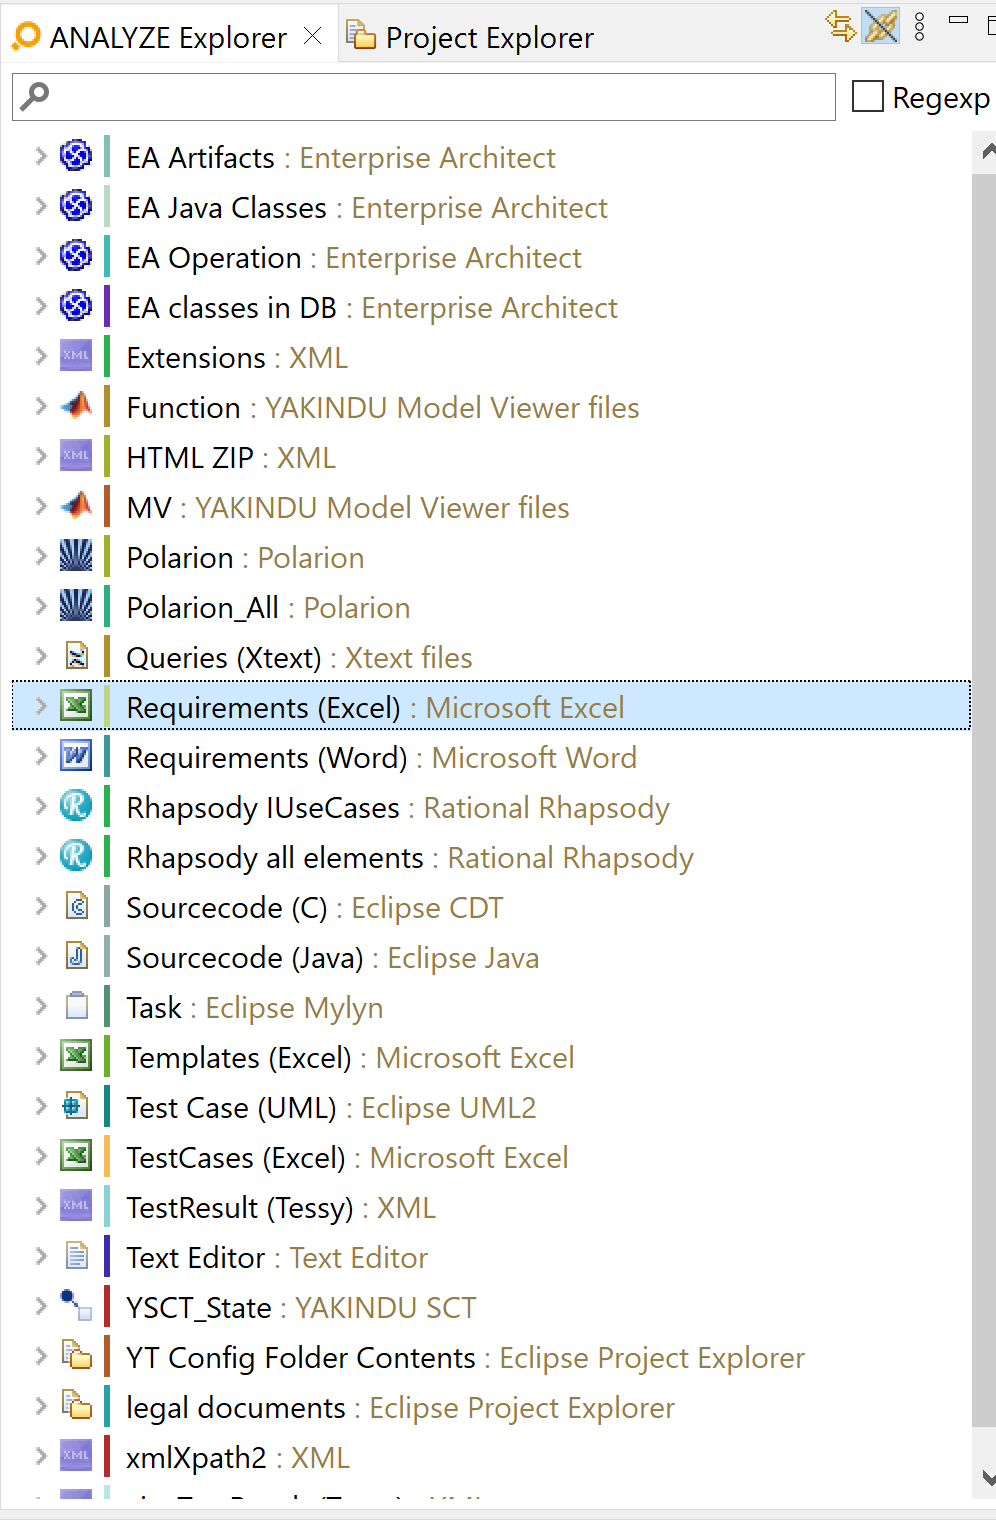Click the MV Model Viewer icon
The height and width of the screenshot is (1520, 996).
tap(76, 506)
